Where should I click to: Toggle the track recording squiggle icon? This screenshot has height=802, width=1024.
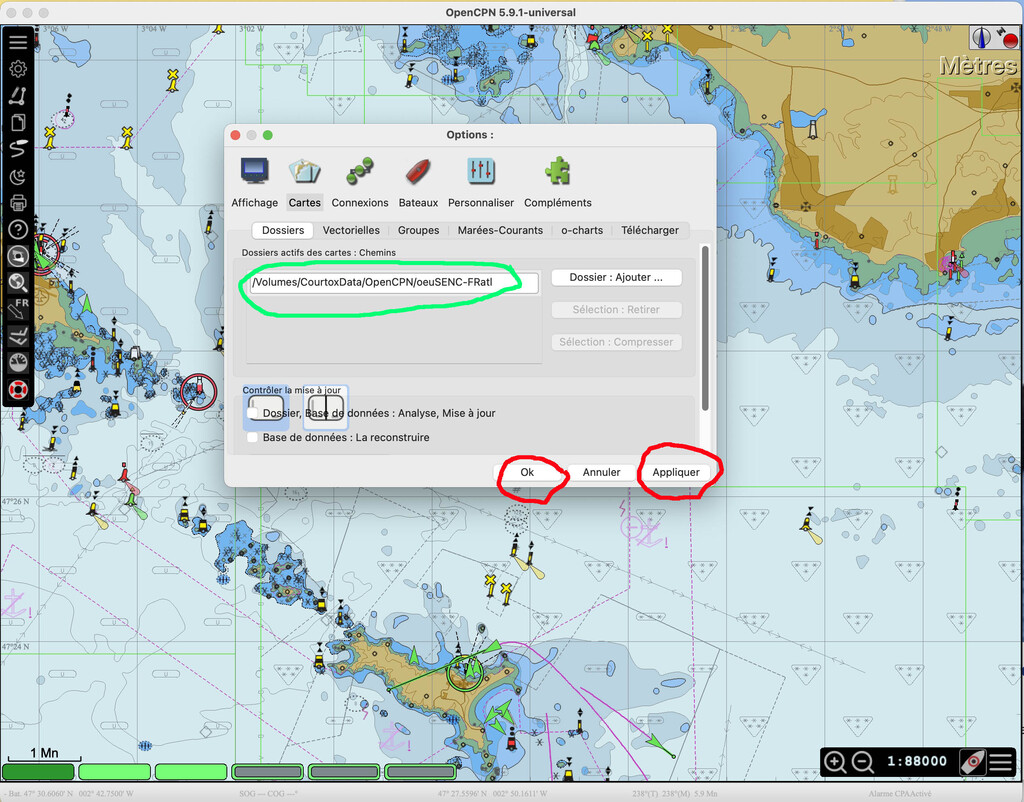click(18, 149)
